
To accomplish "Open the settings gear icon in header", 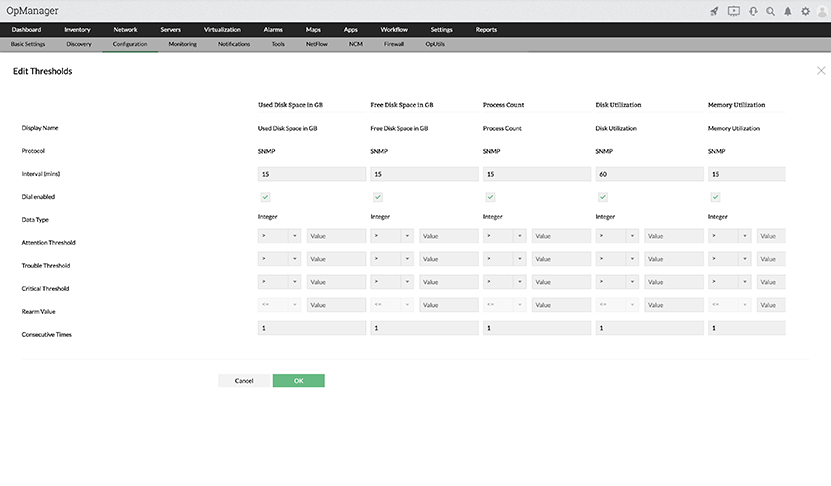I will (805, 11).
